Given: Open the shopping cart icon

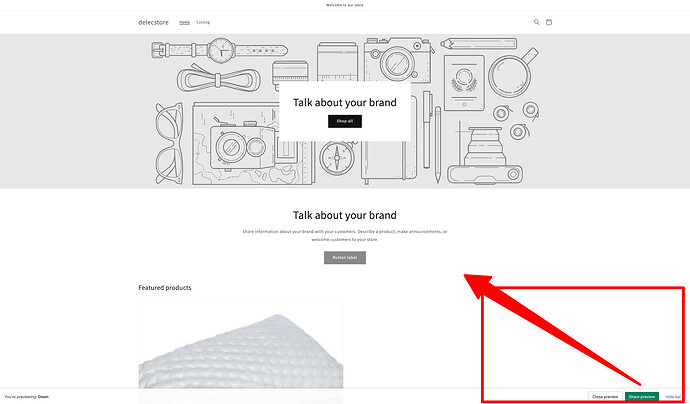Looking at the screenshot, I should click(549, 22).
